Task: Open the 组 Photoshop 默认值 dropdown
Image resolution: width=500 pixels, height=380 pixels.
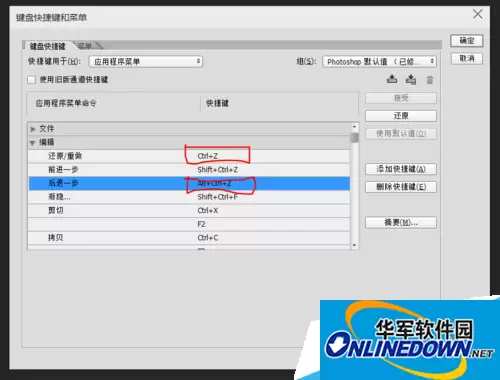Action: [379, 61]
